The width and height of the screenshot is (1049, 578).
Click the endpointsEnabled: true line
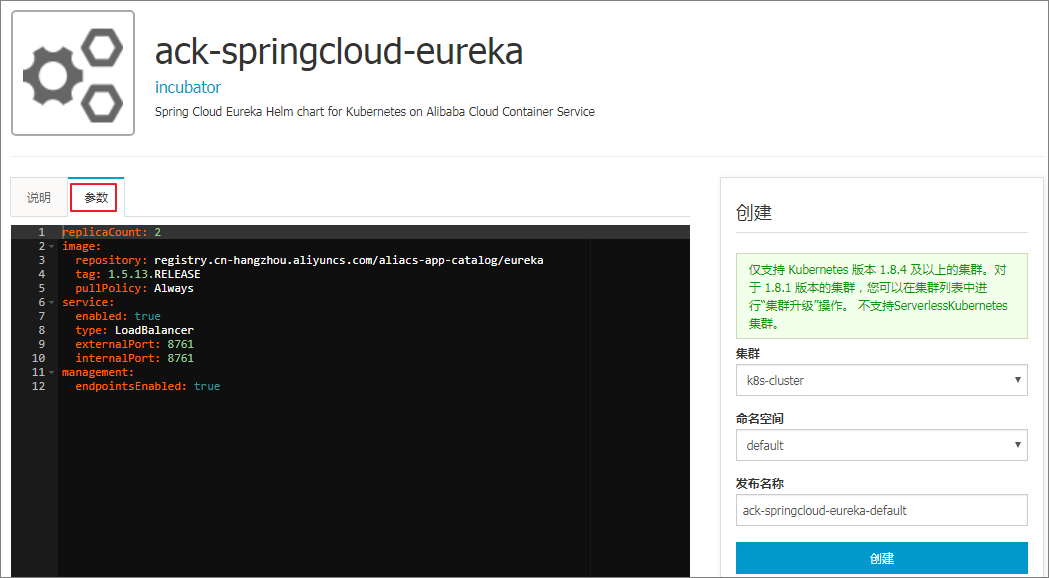[x=148, y=387]
